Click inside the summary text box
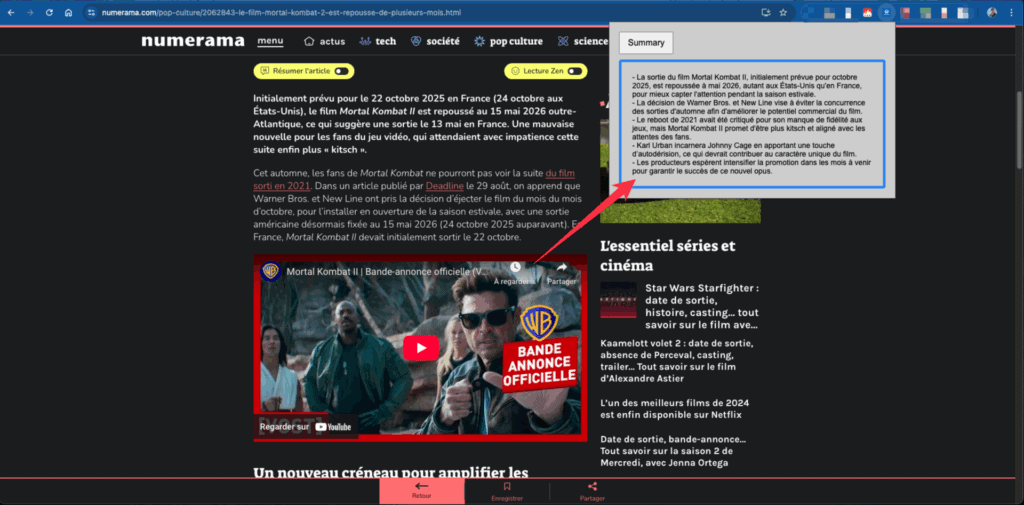The image size is (1024, 505). coord(752,124)
